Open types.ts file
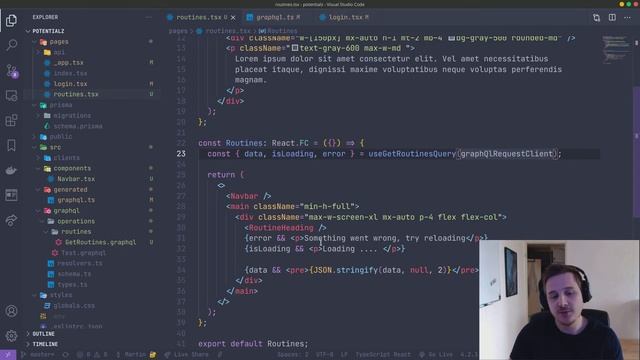The width and height of the screenshot is (640, 360). coord(72,284)
